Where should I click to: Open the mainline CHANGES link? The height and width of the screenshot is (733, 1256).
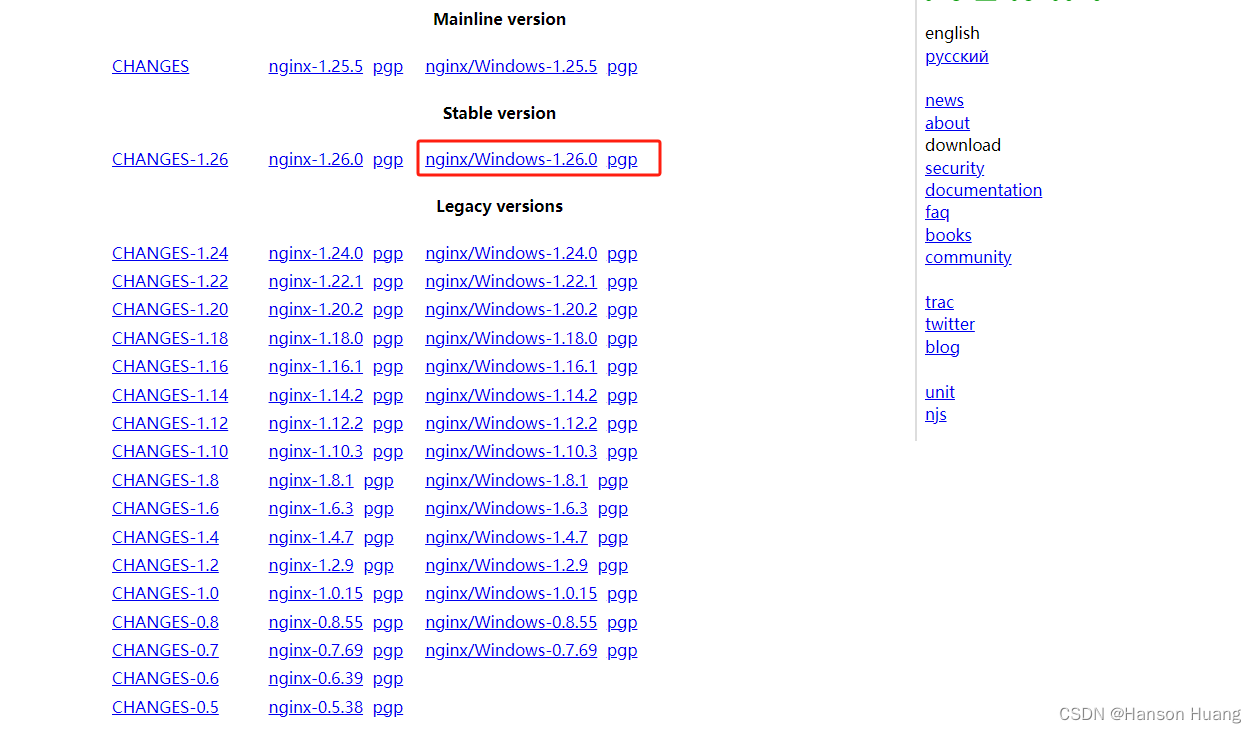pyautogui.click(x=150, y=66)
